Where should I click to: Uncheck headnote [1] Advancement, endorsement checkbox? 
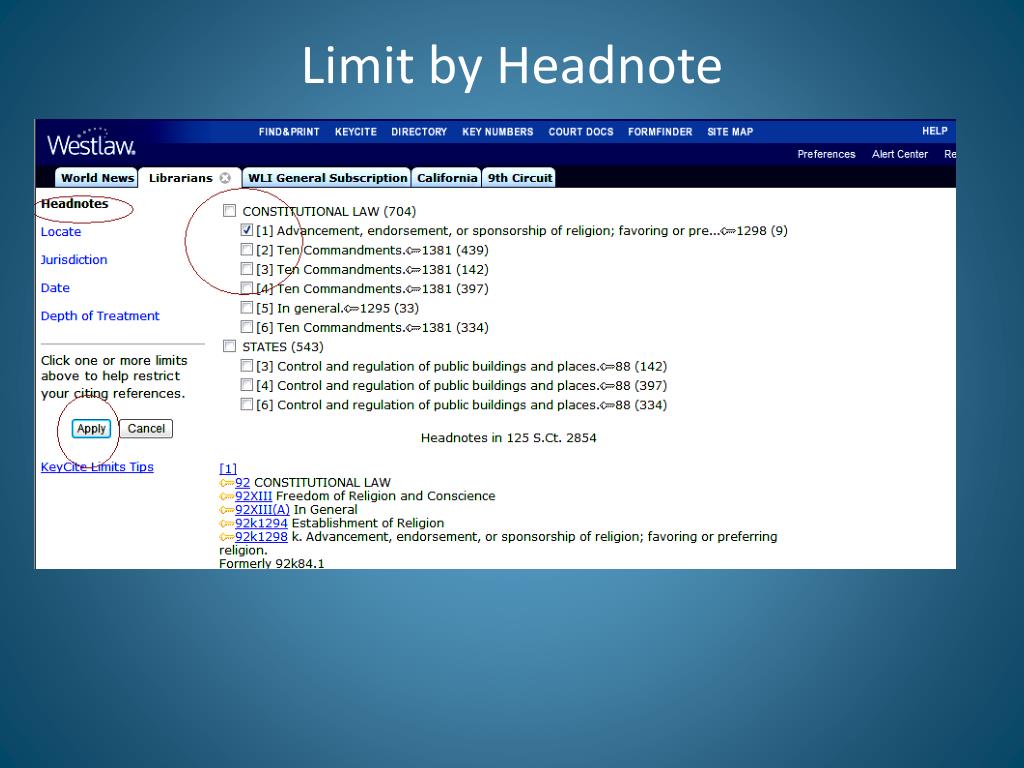pyautogui.click(x=246, y=230)
